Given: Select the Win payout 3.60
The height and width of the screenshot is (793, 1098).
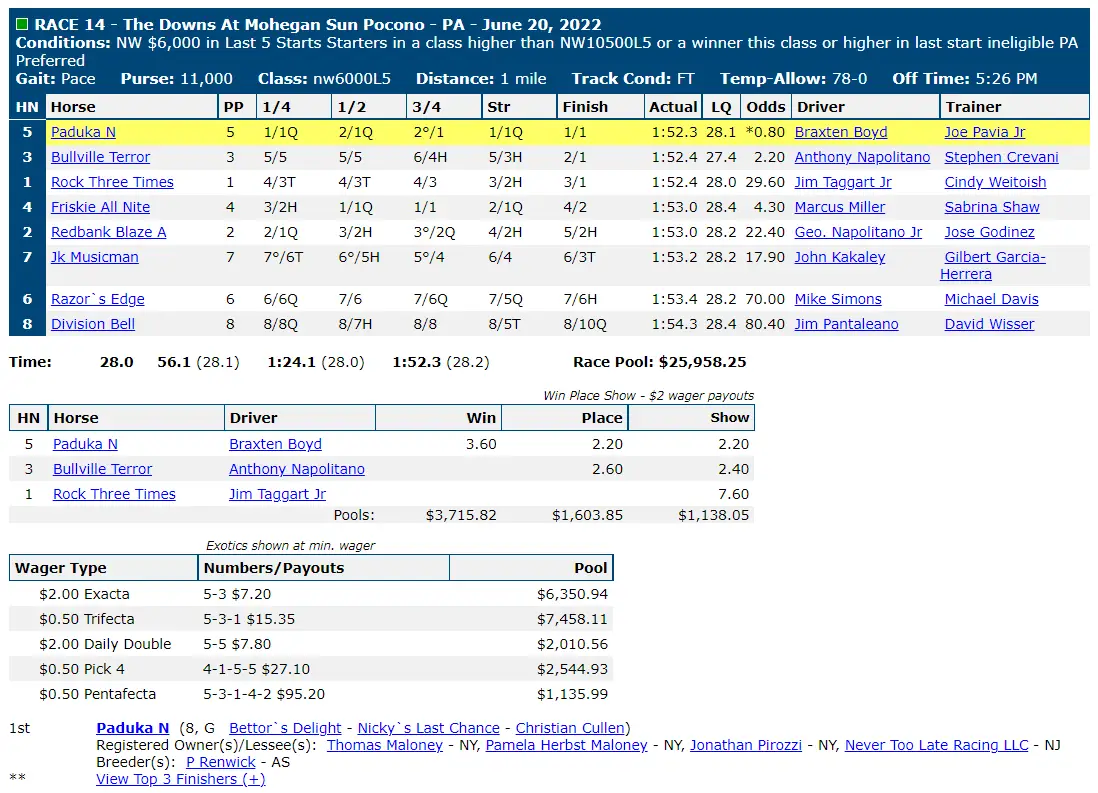Looking at the screenshot, I should point(481,444).
